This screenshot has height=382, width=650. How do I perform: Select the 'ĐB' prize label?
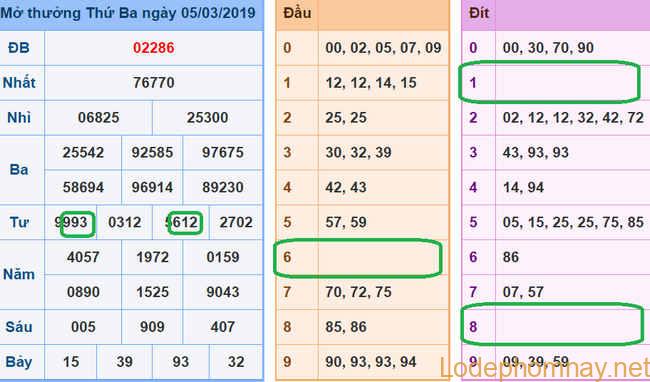pos(19,48)
